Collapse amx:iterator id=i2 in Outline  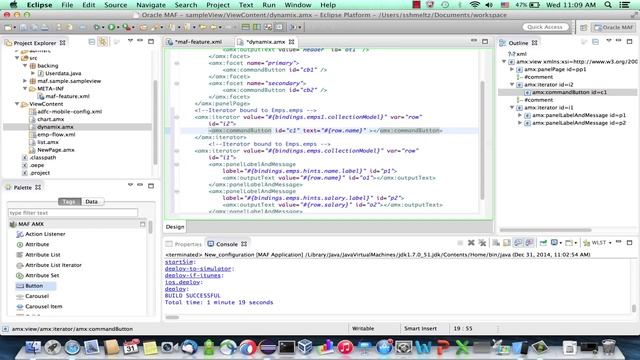(512, 84)
